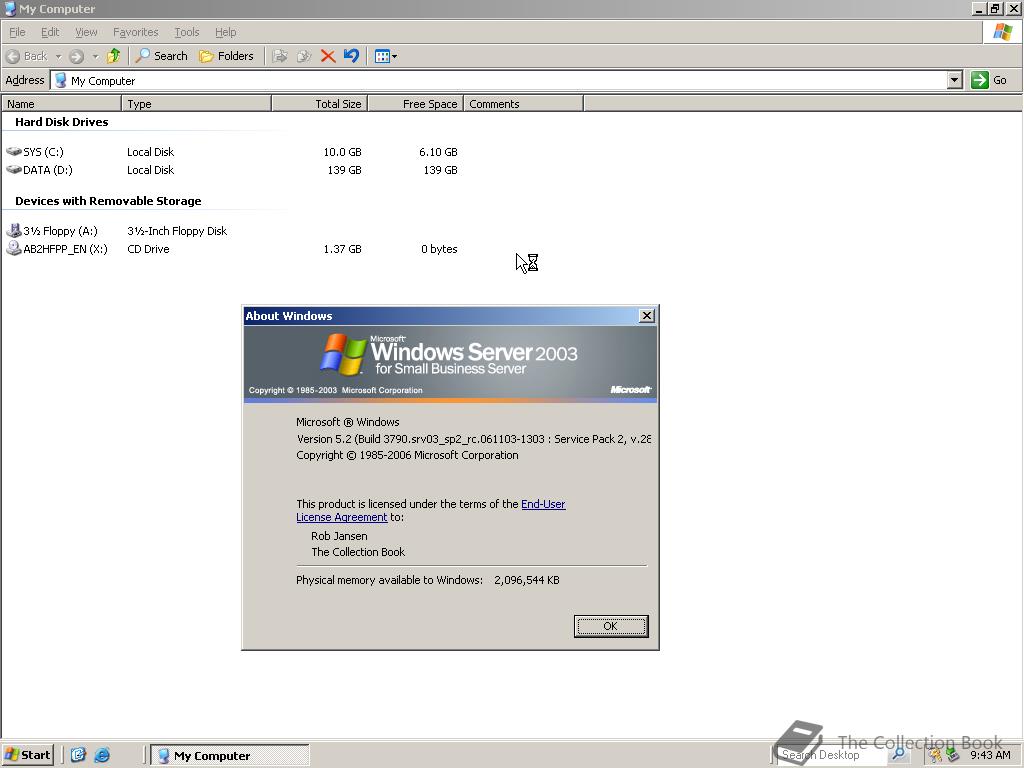Image resolution: width=1024 pixels, height=768 pixels.
Task: Click the Show Desktop quick launch icon
Action: (x=78, y=755)
